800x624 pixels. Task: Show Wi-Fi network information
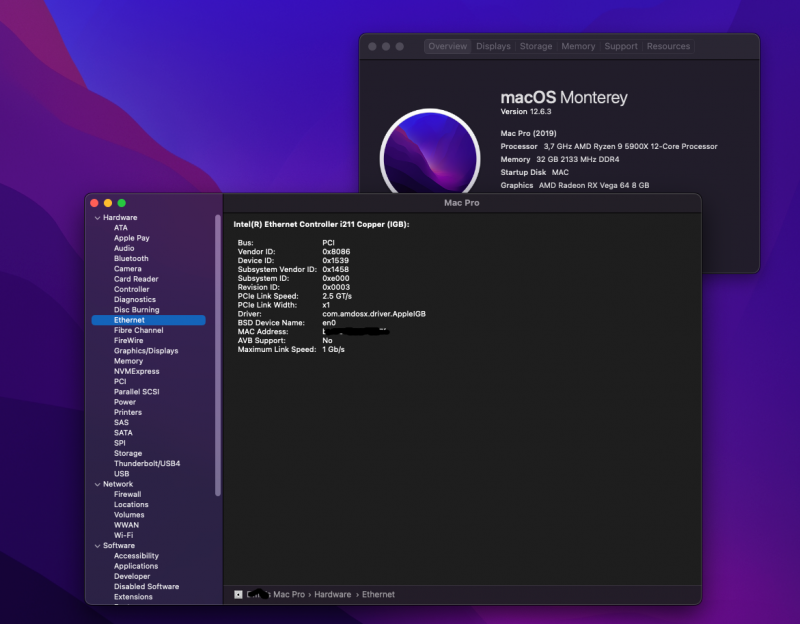coord(123,535)
